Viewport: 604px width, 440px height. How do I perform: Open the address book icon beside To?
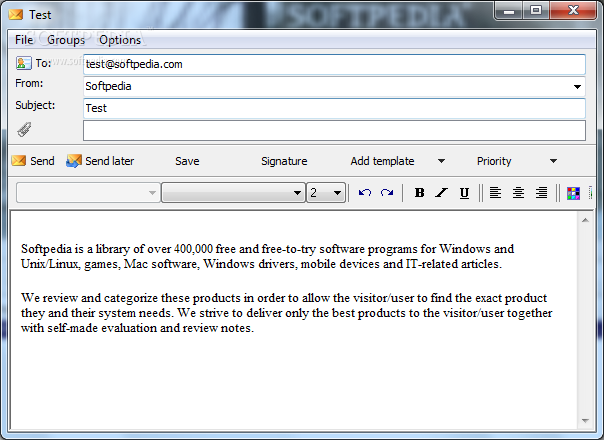[x=23, y=63]
